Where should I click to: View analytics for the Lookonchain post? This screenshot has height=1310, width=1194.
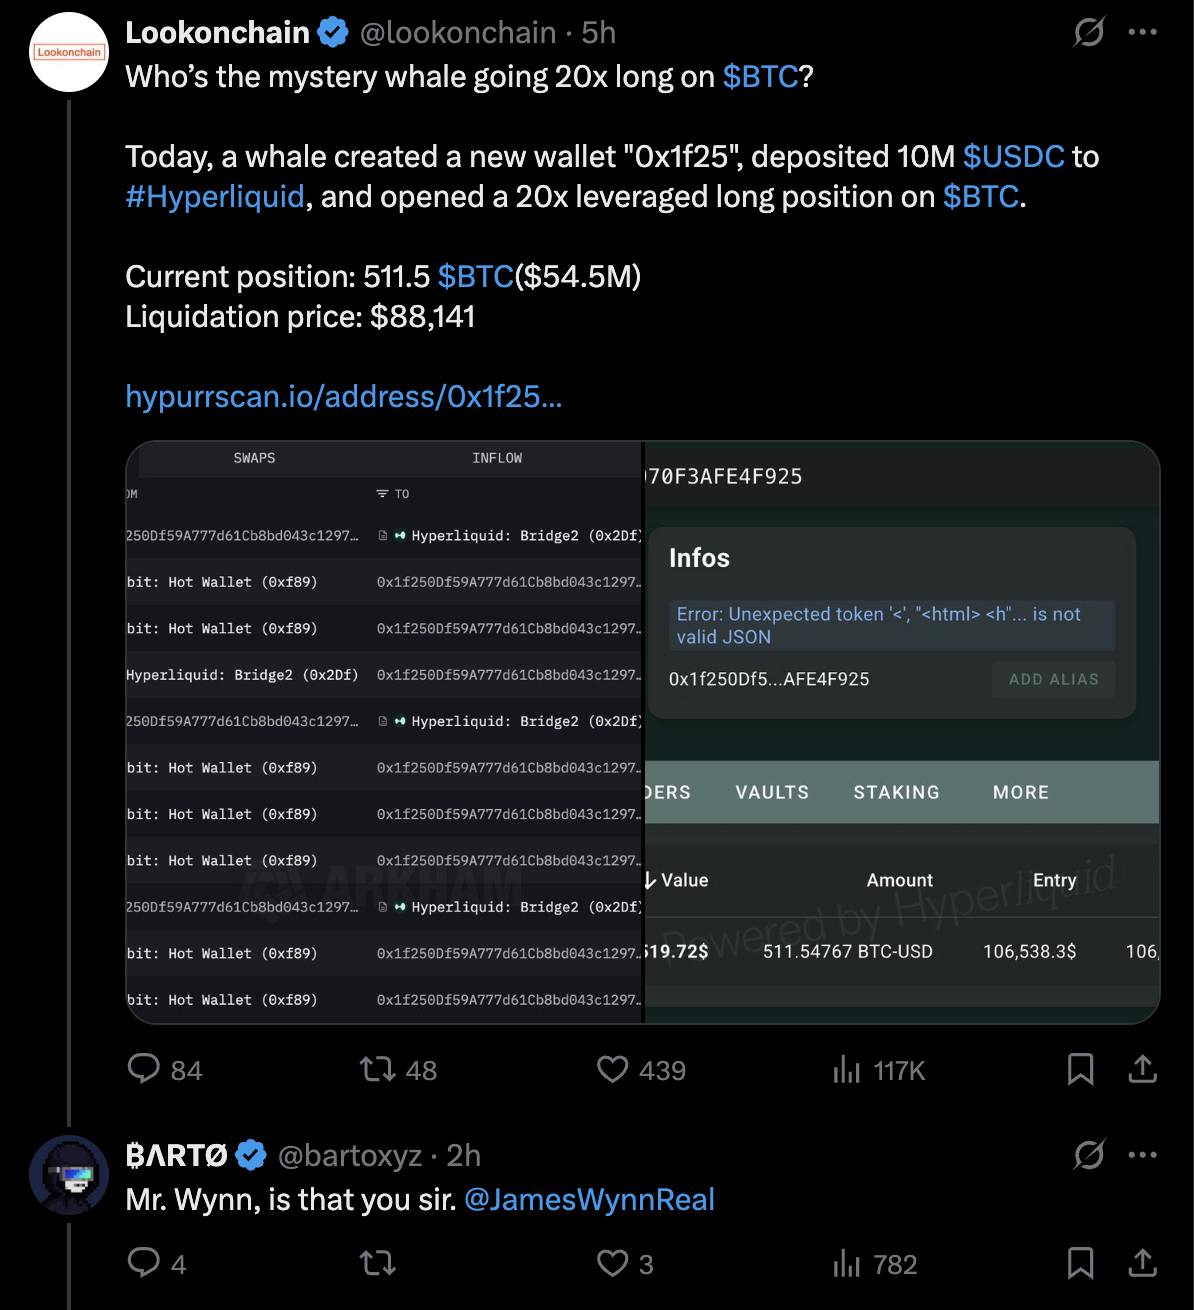pos(846,1070)
